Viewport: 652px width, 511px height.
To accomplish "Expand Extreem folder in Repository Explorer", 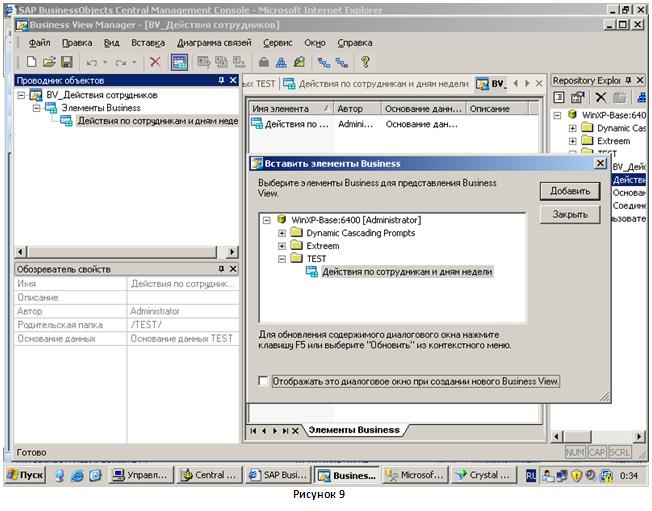I will pos(573,141).
